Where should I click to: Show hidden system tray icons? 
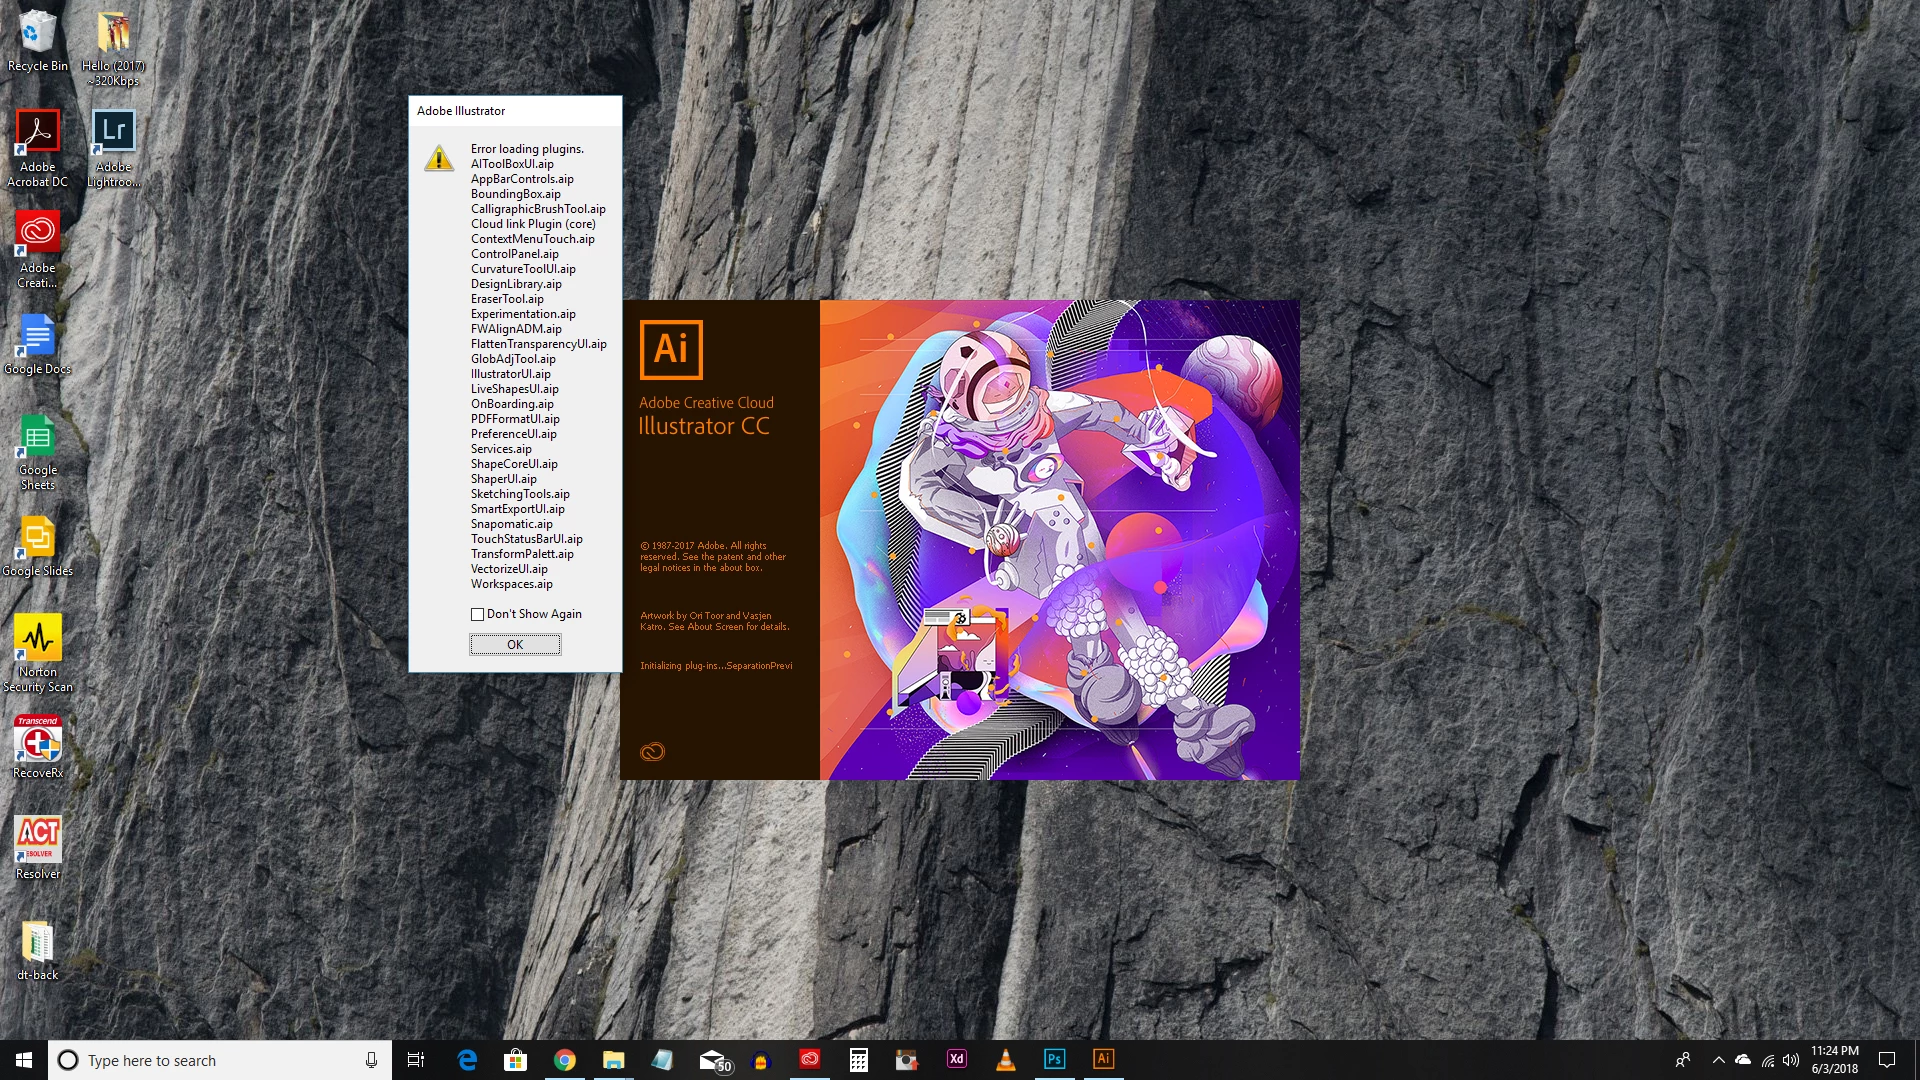pyautogui.click(x=1718, y=1060)
